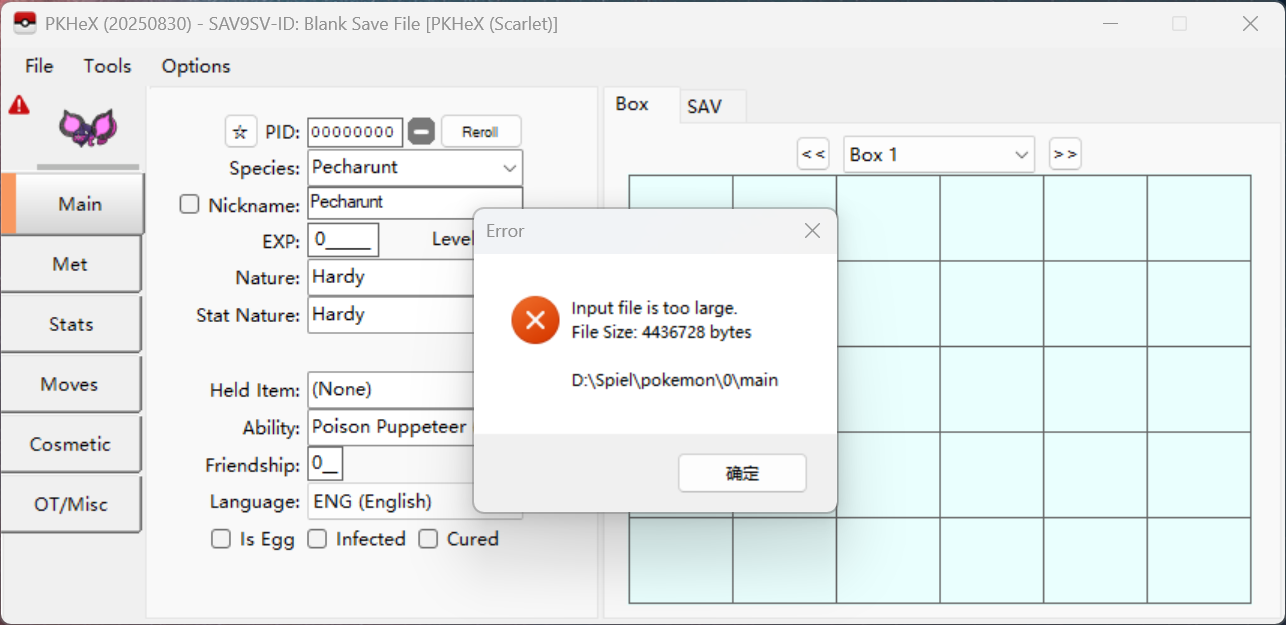
Task: Click the Pecharunt sprite image
Action: tap(87, 128)
